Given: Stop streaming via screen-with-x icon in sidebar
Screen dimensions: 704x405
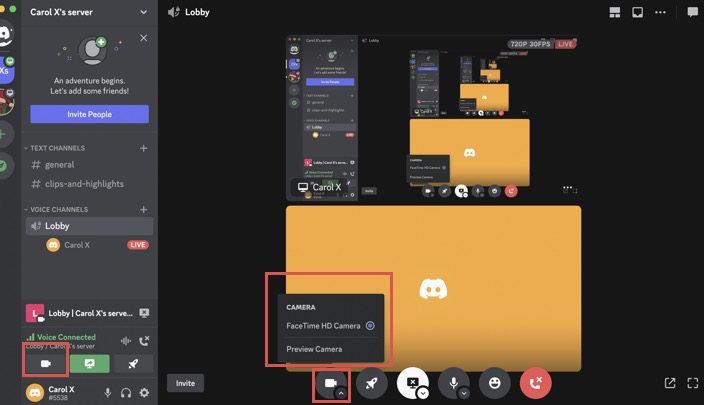Looking at the screenshot, I should click(144, 313).
